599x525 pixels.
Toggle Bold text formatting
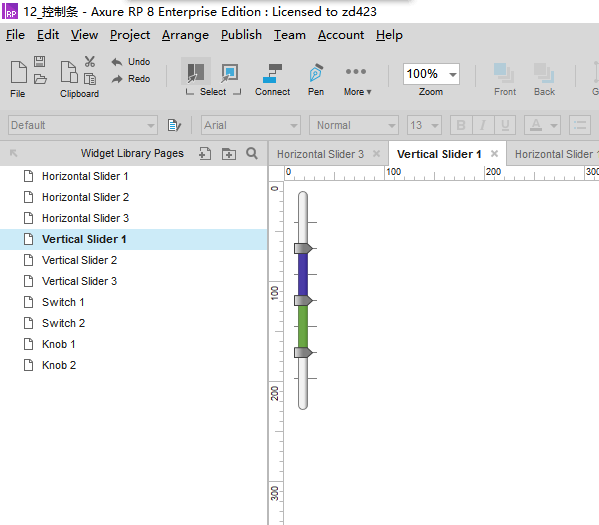(x=461, y=125)
